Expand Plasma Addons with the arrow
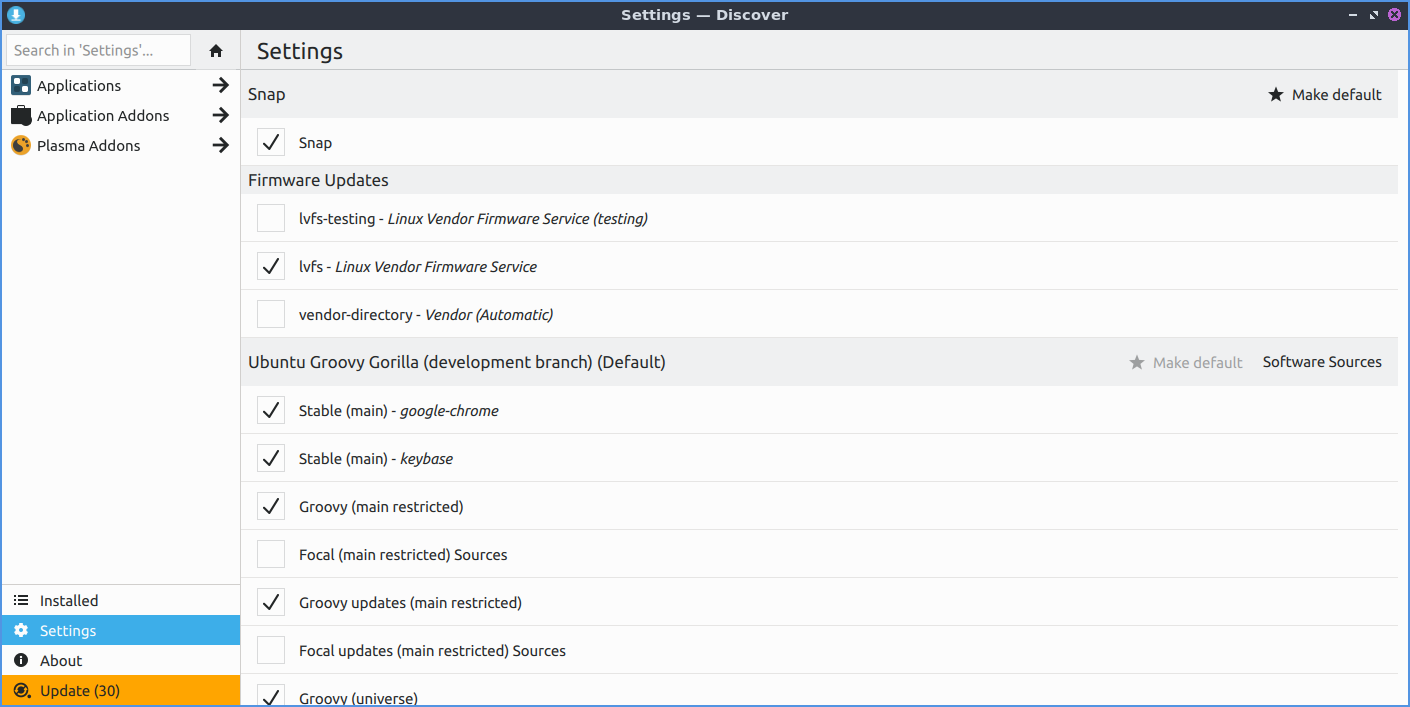The image size is (1410, 707). (221, 146)
